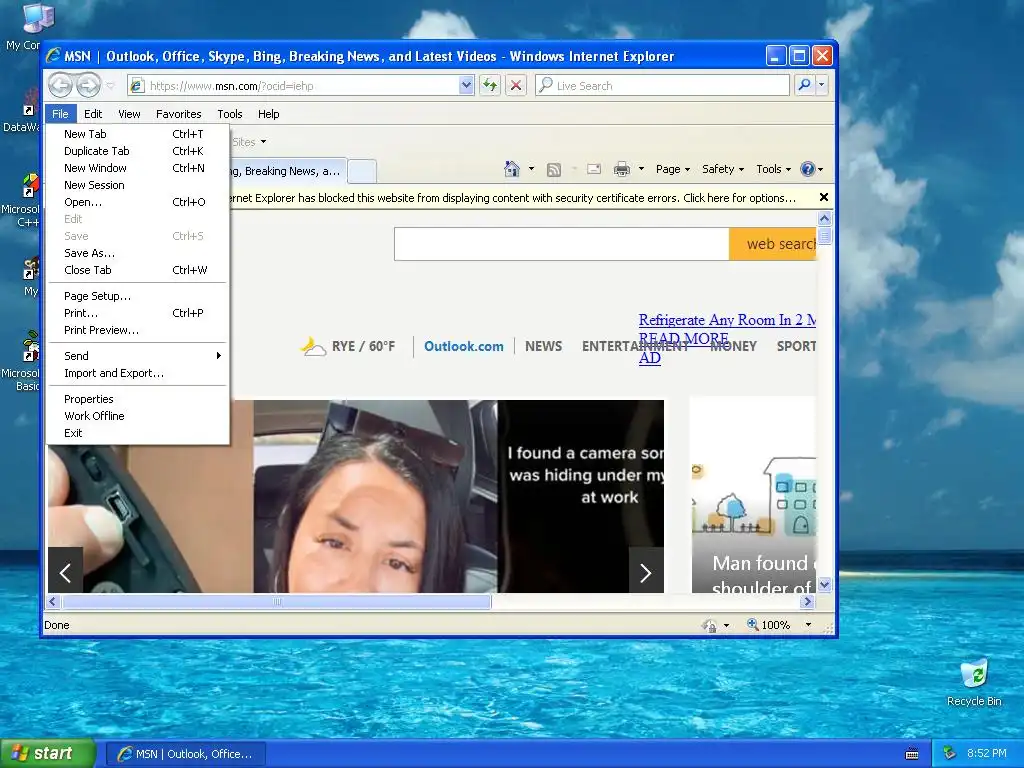Click the RSS Feeds toolbar icon

tap(553, 170)
